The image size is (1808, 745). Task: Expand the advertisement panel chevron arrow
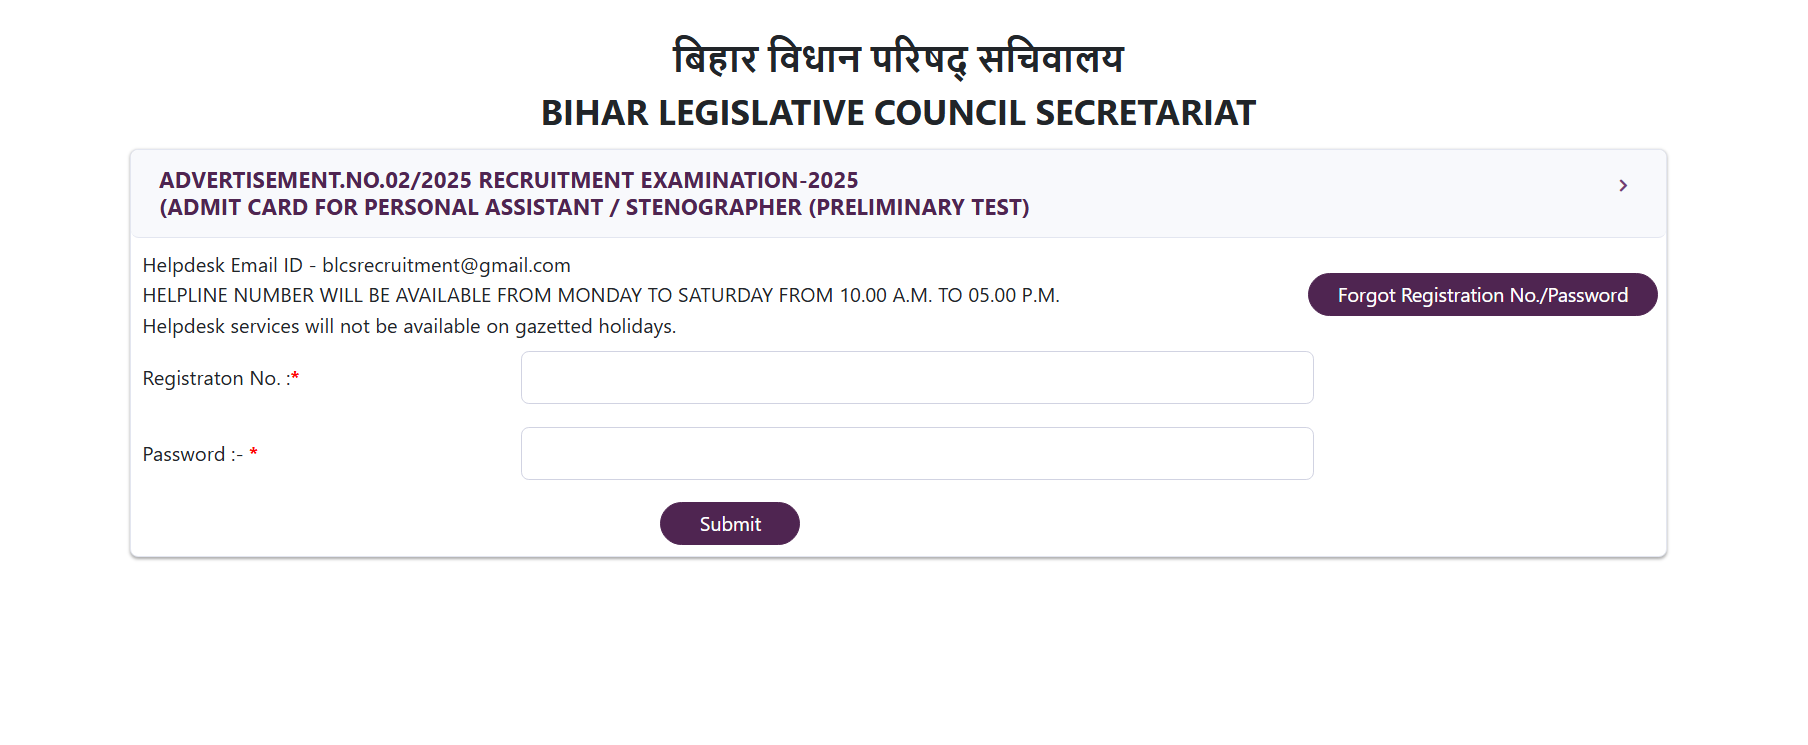[x=1622, y=186]
